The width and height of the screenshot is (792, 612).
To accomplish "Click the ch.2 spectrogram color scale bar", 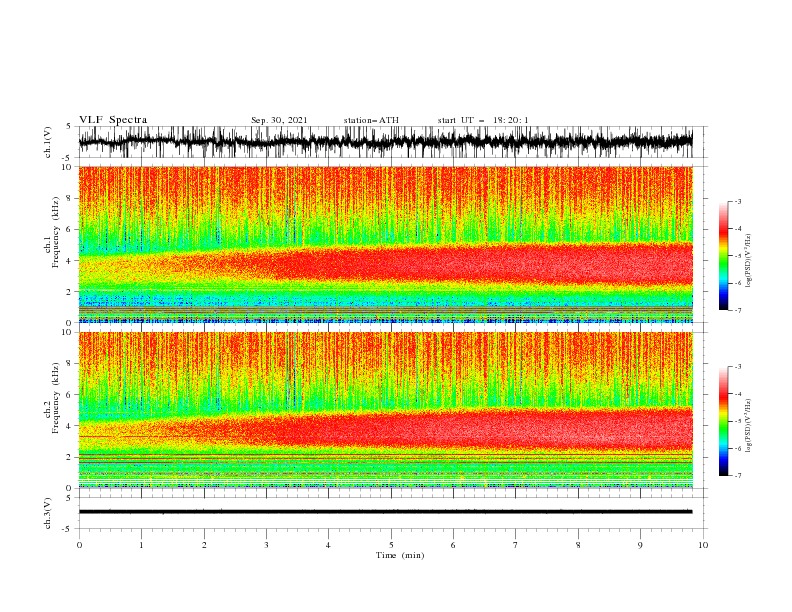I will [723, 421].
